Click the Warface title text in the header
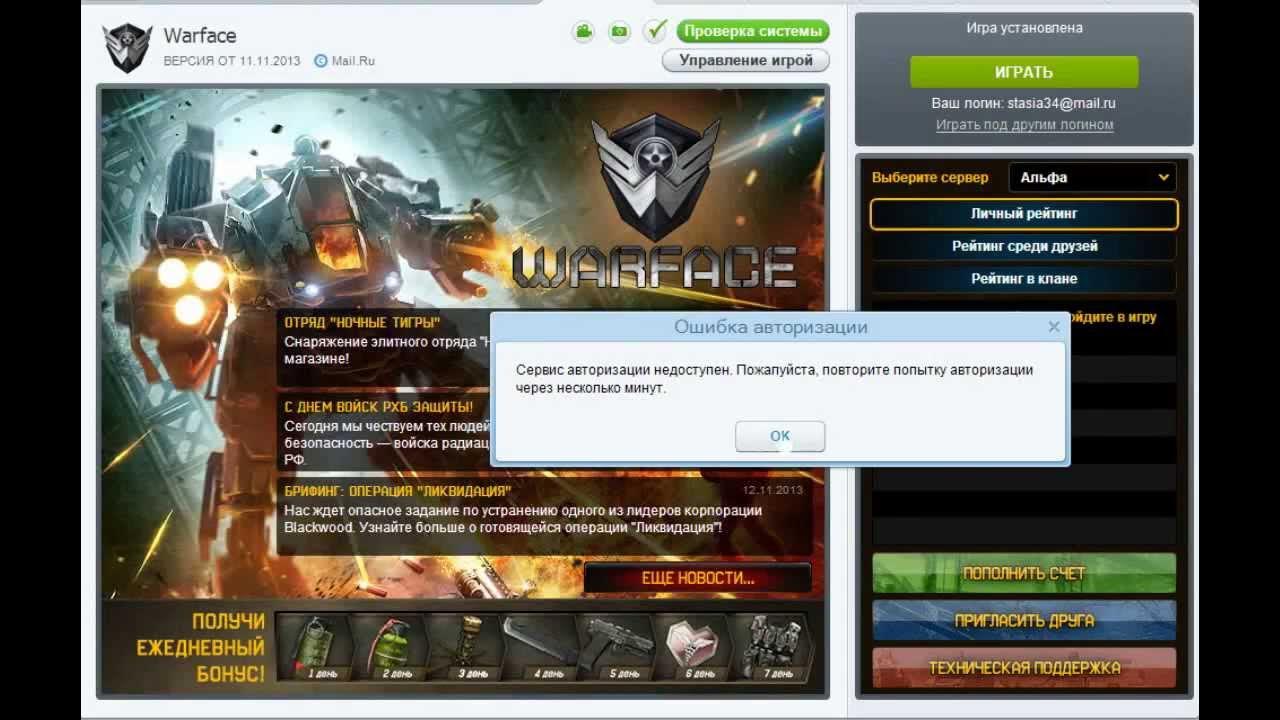This screenshot has height=720, width=1280. [x=200, y=35]
